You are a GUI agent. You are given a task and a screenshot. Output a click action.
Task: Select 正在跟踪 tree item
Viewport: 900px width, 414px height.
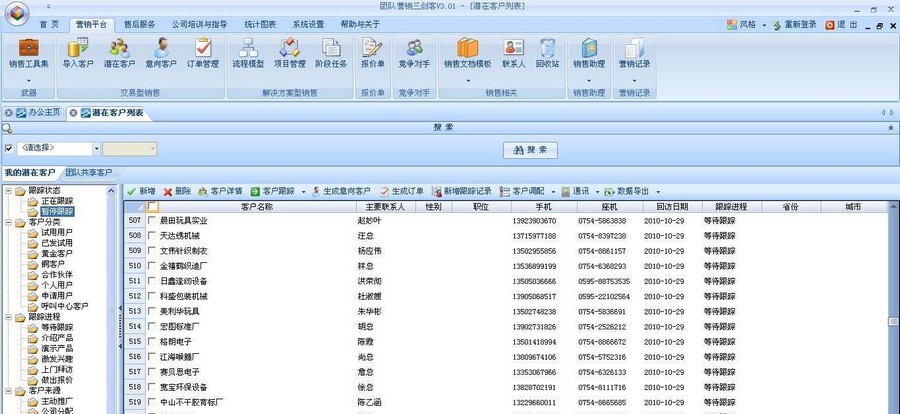tap(57, 201)
